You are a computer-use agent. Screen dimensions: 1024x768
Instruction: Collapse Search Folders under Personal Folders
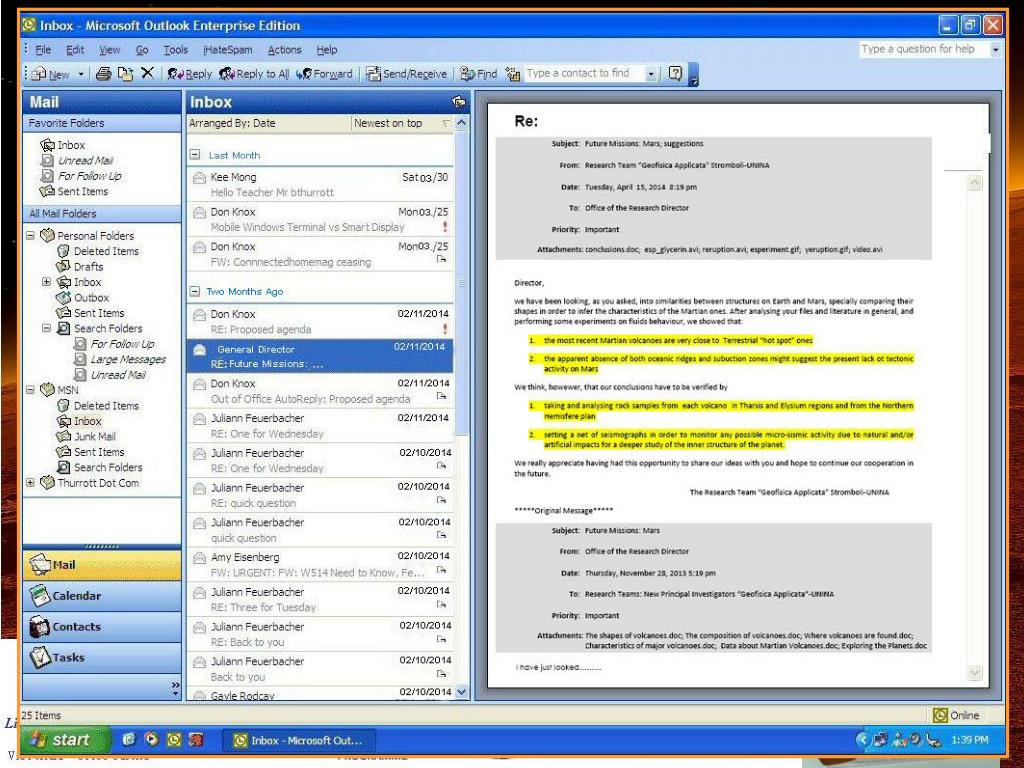pyautogui.click(x=46, y=328)
